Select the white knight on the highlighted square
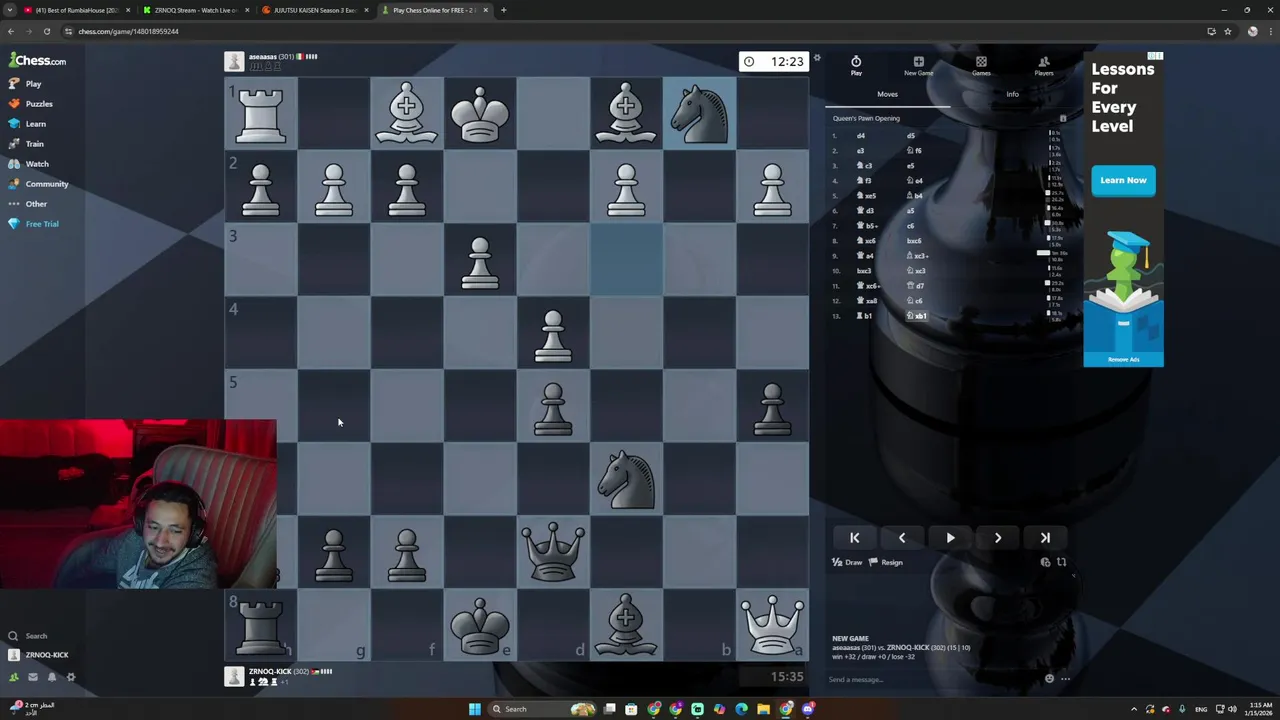The height and width of the screenshot is (720, 1280). point(699,113)
